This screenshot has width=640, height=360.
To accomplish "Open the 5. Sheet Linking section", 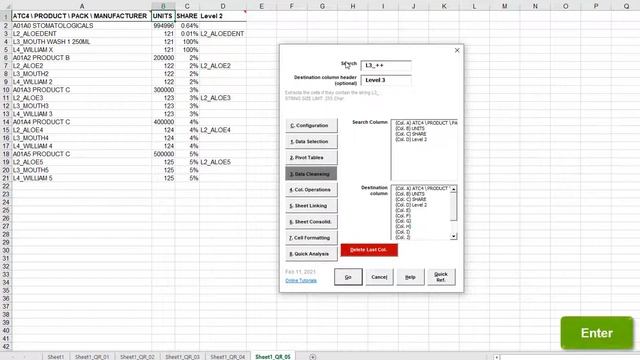I will coord(311,206).
